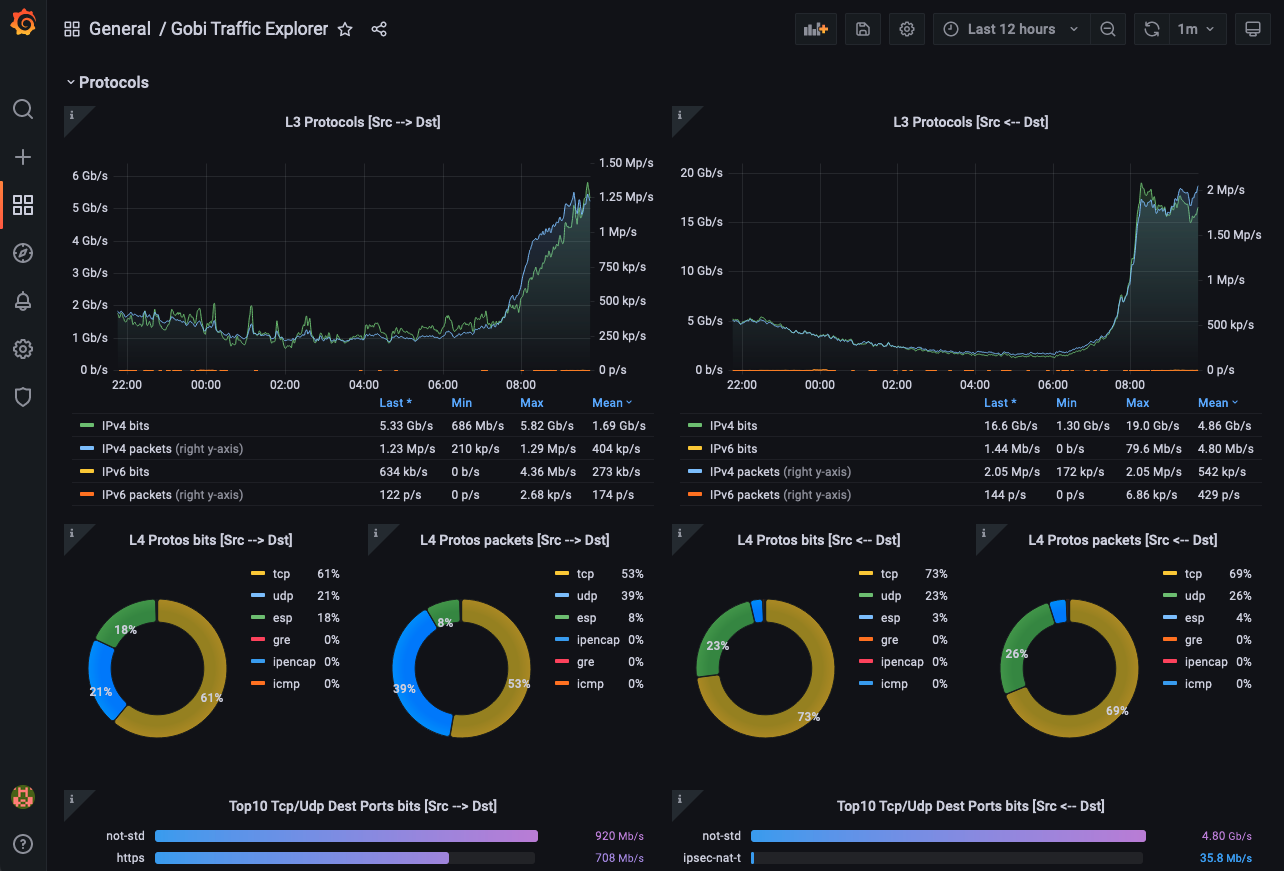Open the Help question mark icon

pyautogui.click(x=23, y=844)
